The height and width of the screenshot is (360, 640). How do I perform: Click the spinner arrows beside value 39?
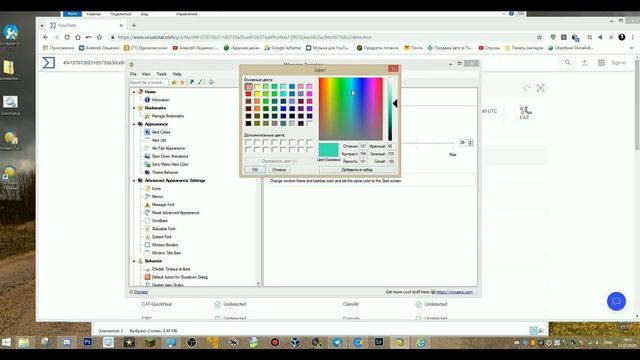coord(470,142)
